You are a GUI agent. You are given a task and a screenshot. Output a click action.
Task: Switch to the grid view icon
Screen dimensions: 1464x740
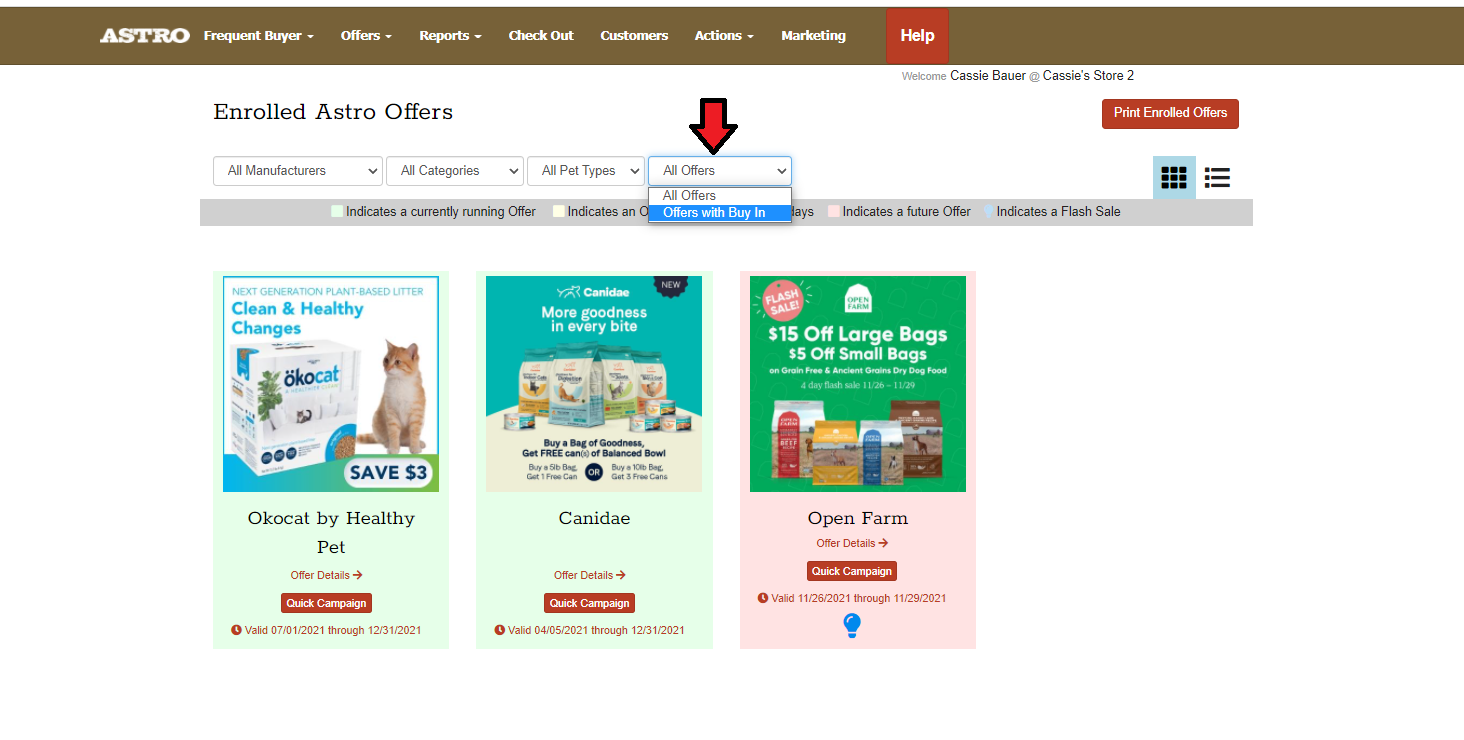1174,178
